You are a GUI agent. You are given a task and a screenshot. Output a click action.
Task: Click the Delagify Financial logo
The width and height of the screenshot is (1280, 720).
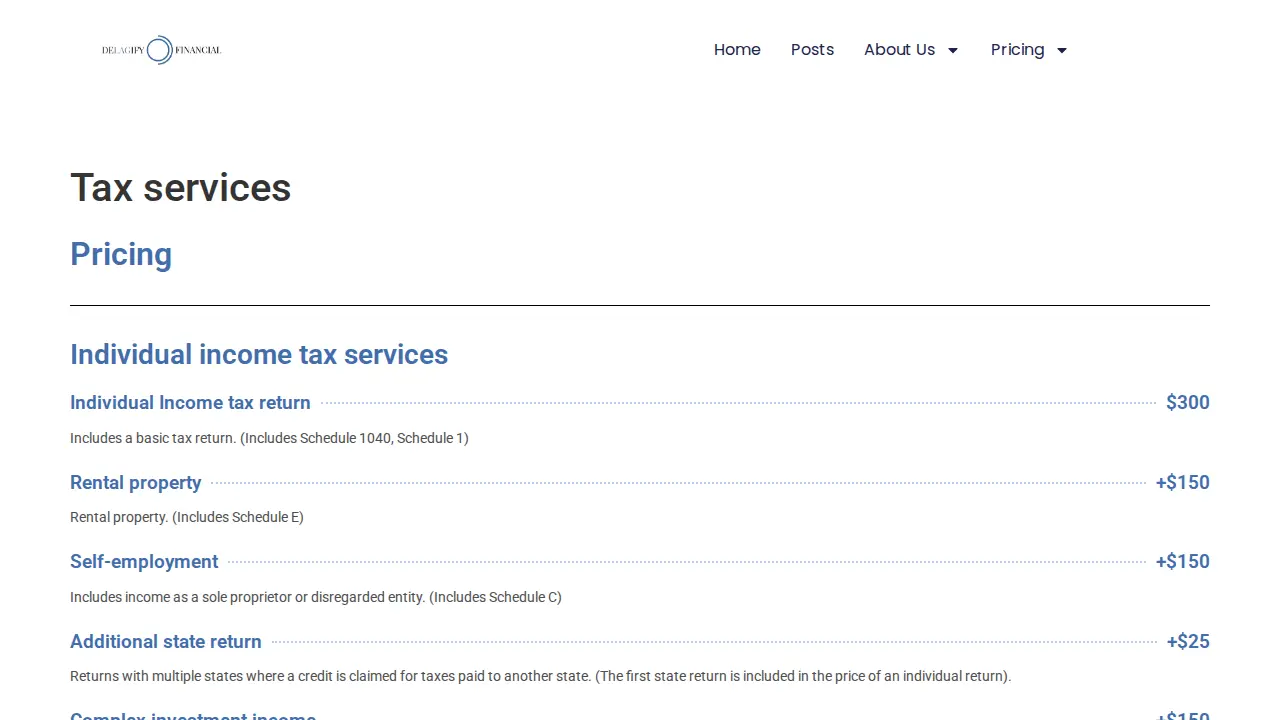coord(161,50)
